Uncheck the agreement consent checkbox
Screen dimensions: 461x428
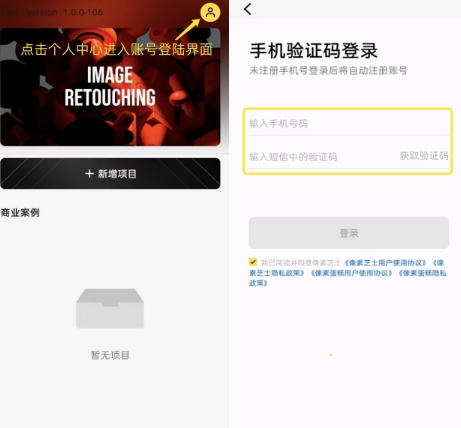[x=253, y=262]
